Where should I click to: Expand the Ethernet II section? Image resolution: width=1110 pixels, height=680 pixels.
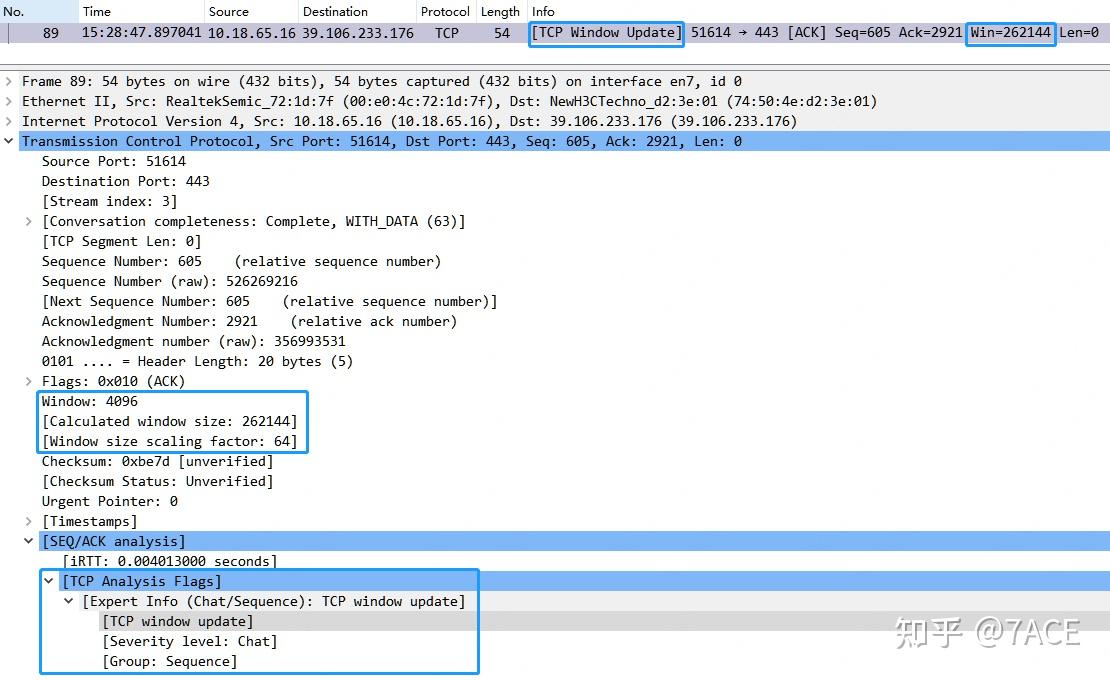coord(8,101)
